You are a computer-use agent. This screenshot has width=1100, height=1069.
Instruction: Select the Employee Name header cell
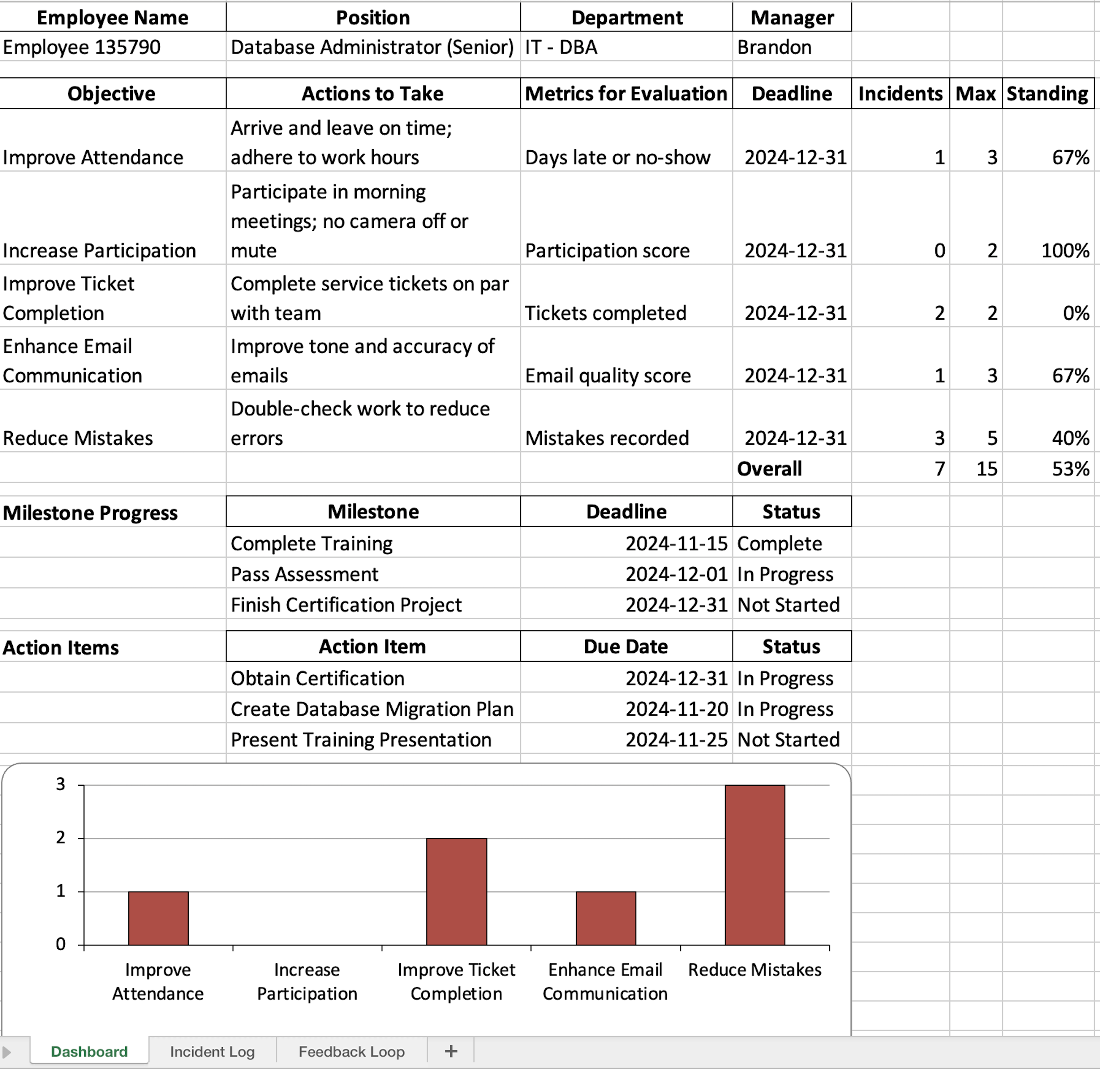(x=113, y=18)
